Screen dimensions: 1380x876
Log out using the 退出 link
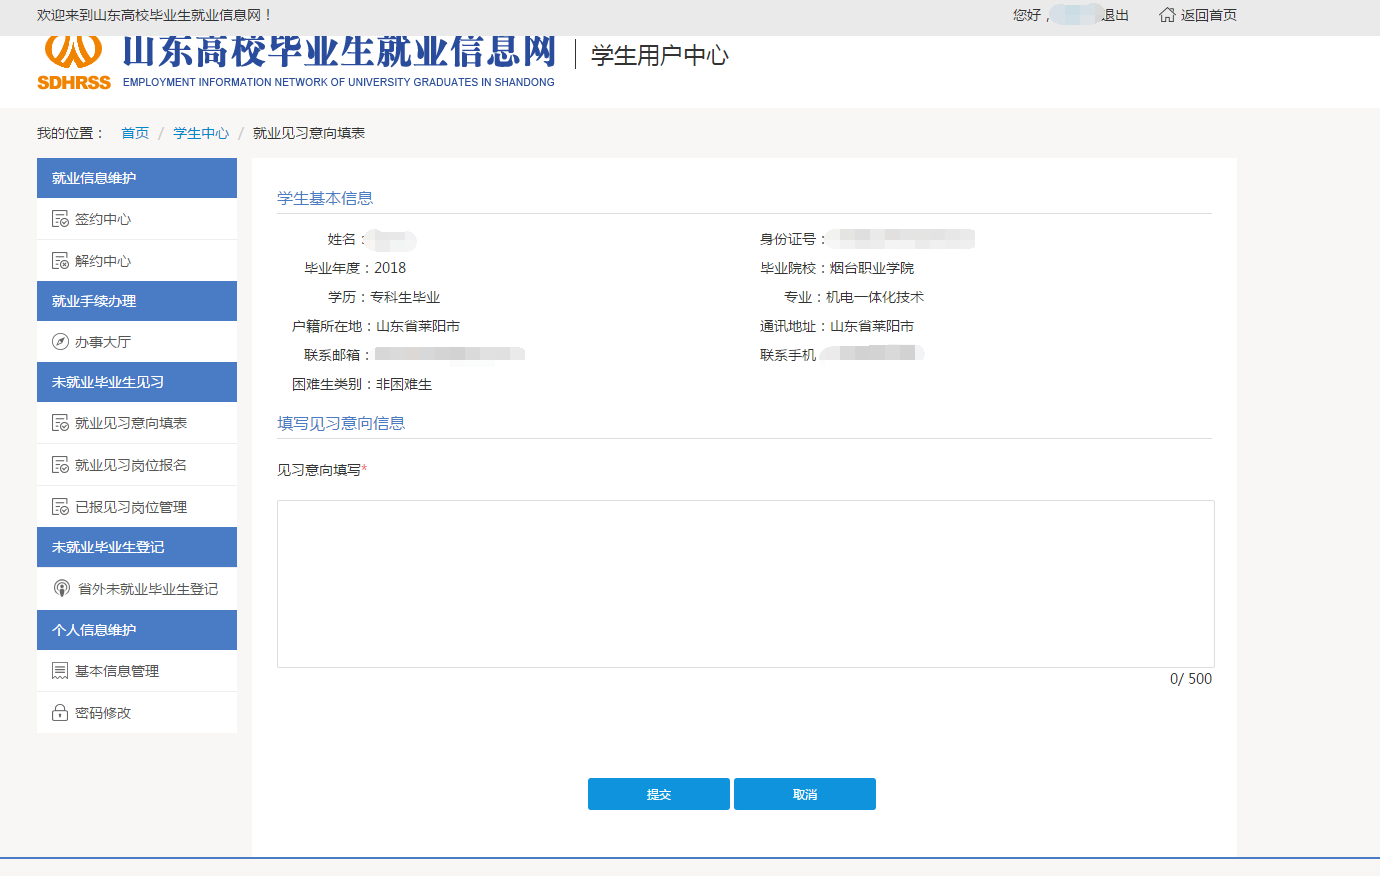coord(1116,15)
